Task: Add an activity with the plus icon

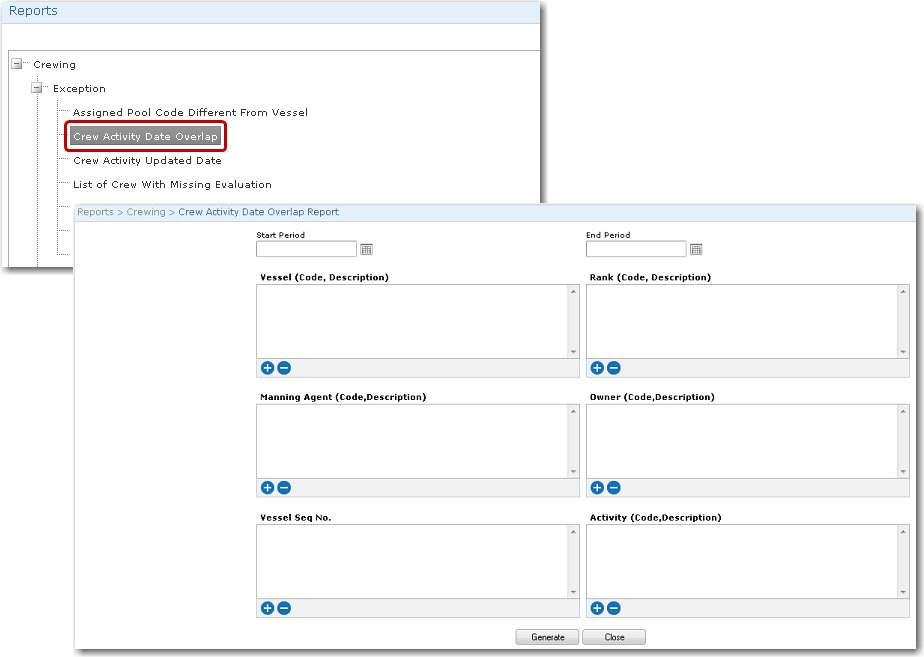Action: click(x=597, y=608)
